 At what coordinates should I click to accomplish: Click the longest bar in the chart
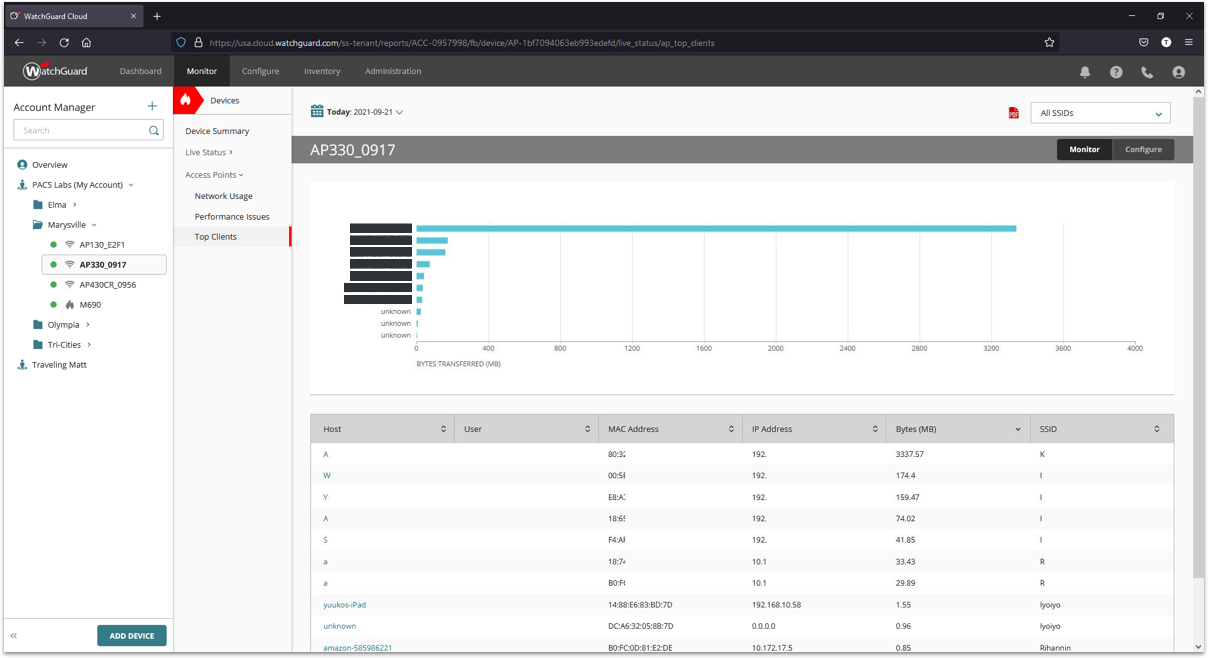[715, 229]
